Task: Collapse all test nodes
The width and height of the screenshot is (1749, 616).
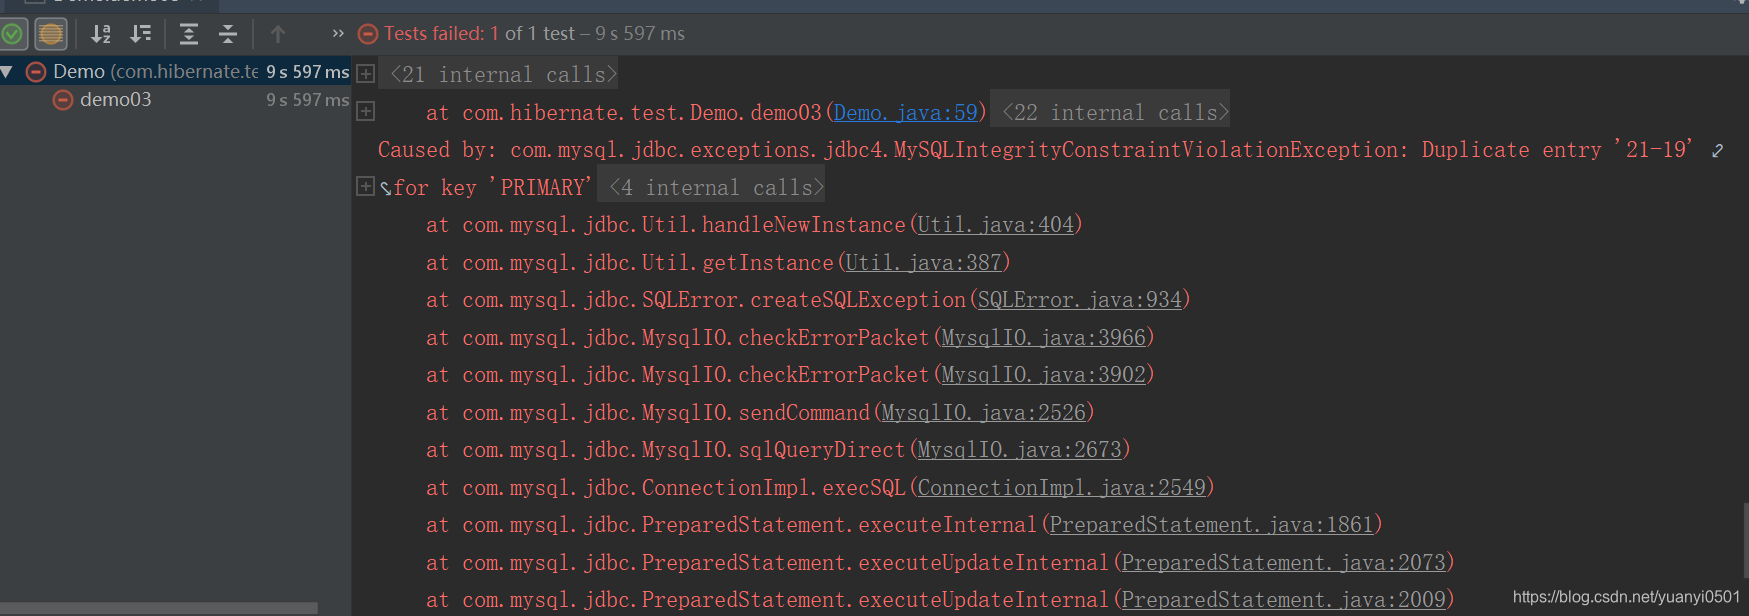Action: point(228,34)
